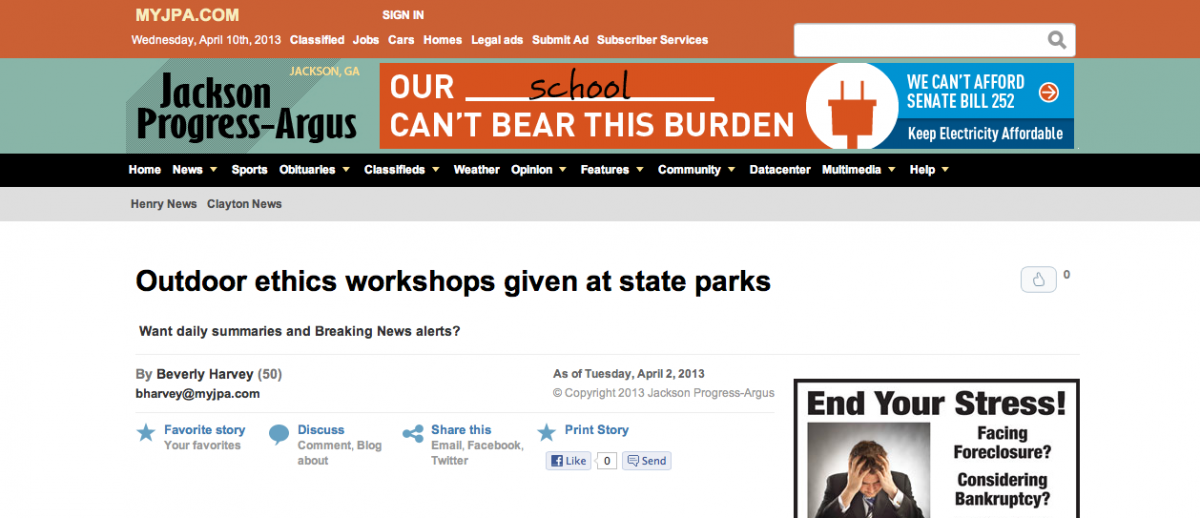Click the Keep Electricity Affordable banner text

coord(985,134)
